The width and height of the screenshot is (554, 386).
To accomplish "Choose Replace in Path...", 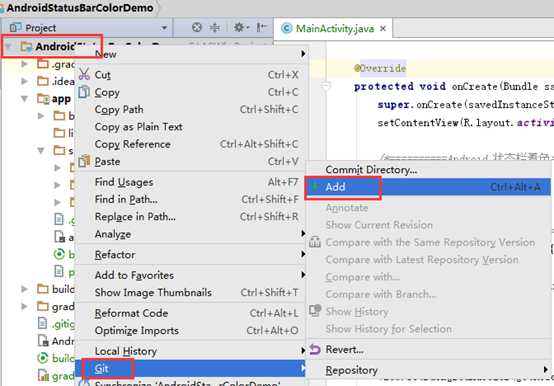I will tap(191, 216).
